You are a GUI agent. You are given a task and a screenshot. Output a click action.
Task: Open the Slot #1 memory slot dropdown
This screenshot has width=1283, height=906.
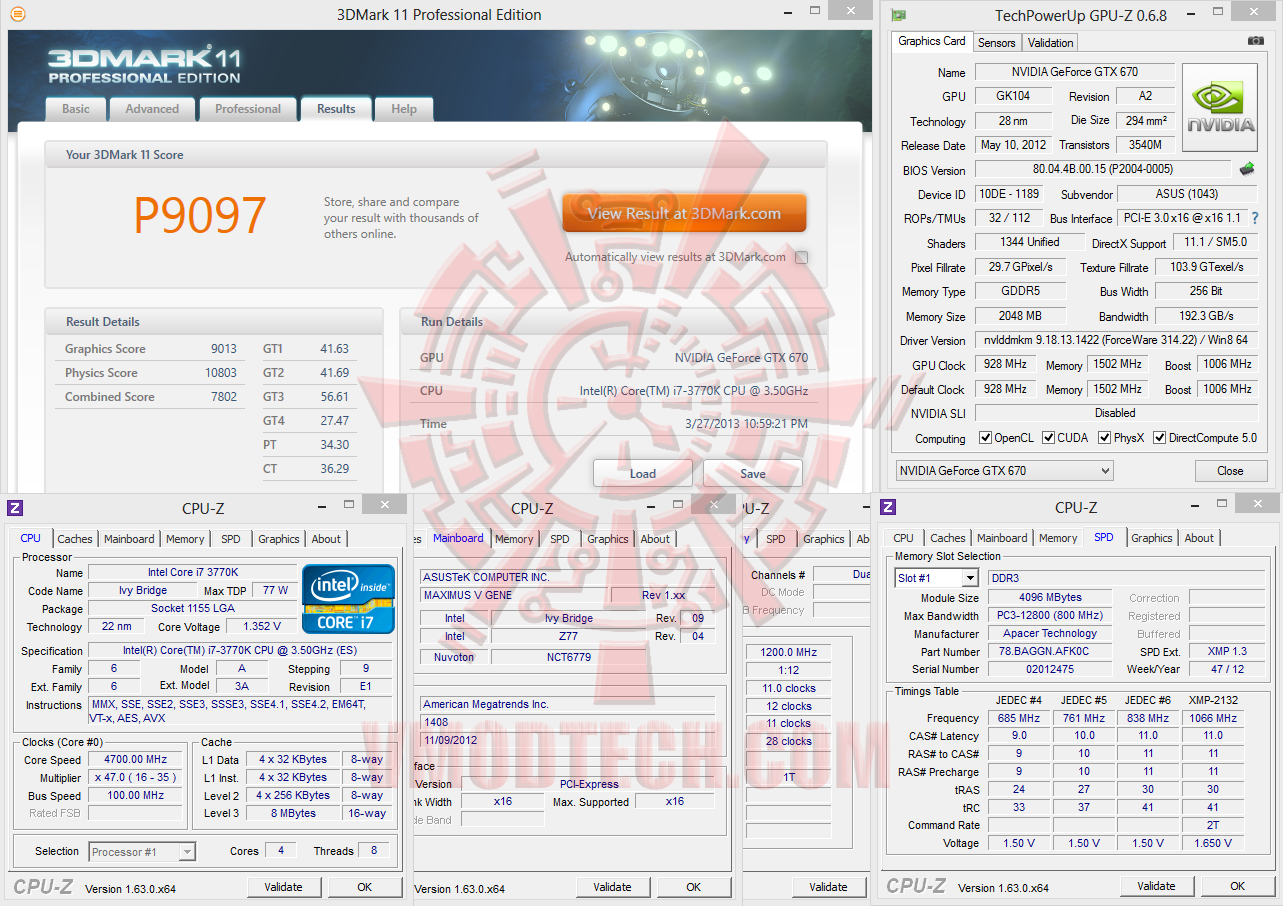tap(937, 578)
